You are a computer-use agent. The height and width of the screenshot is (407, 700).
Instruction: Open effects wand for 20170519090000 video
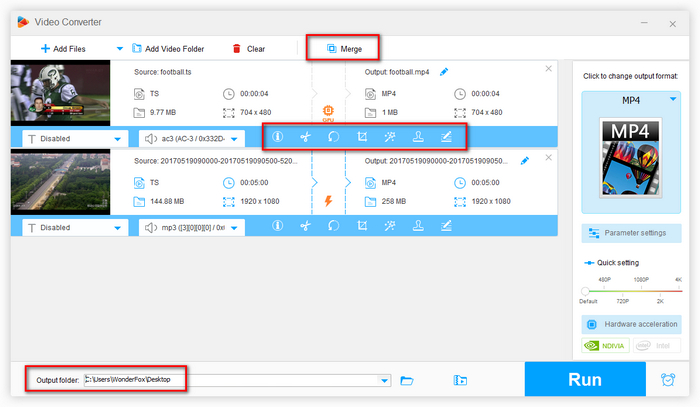coord(390,226)
